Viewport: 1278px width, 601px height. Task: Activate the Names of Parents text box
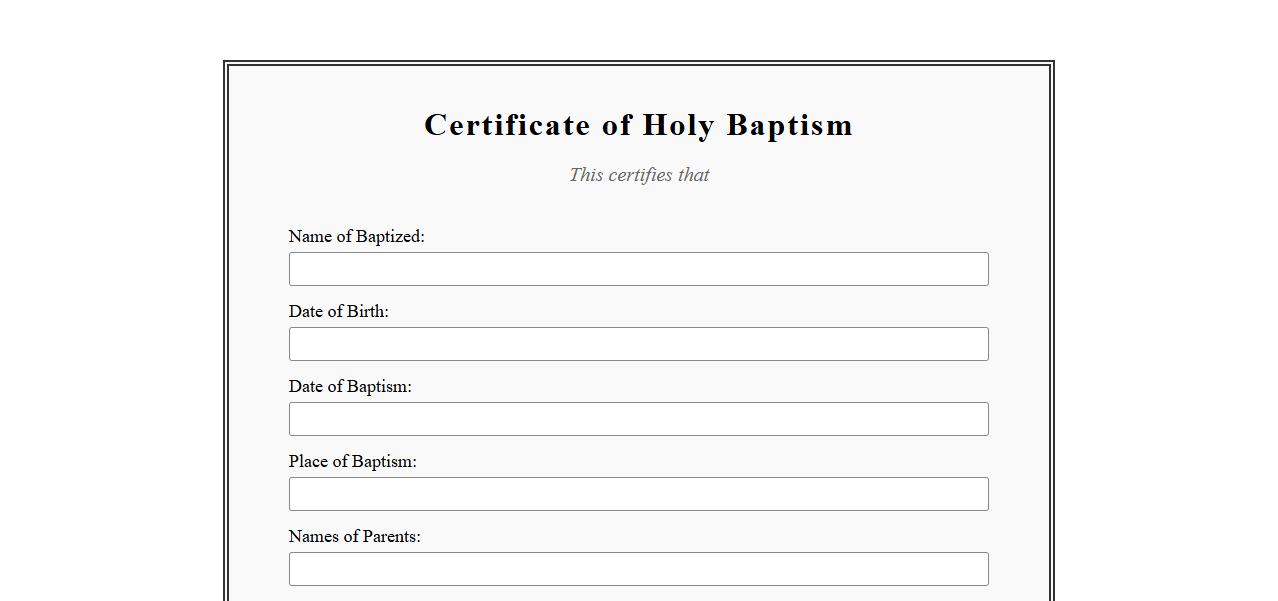(638, 569)
